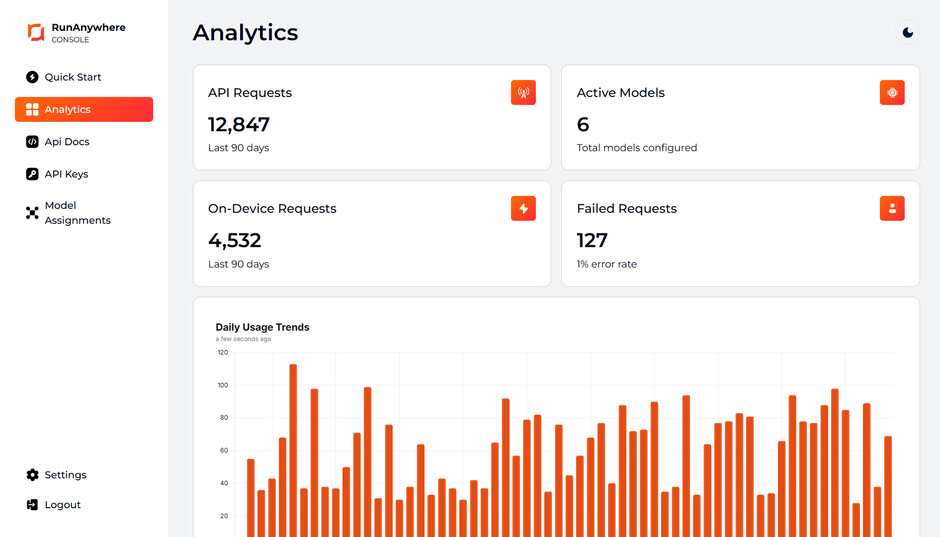Click the Api Docs code icon
940x537 pixels.
(32, 141)
